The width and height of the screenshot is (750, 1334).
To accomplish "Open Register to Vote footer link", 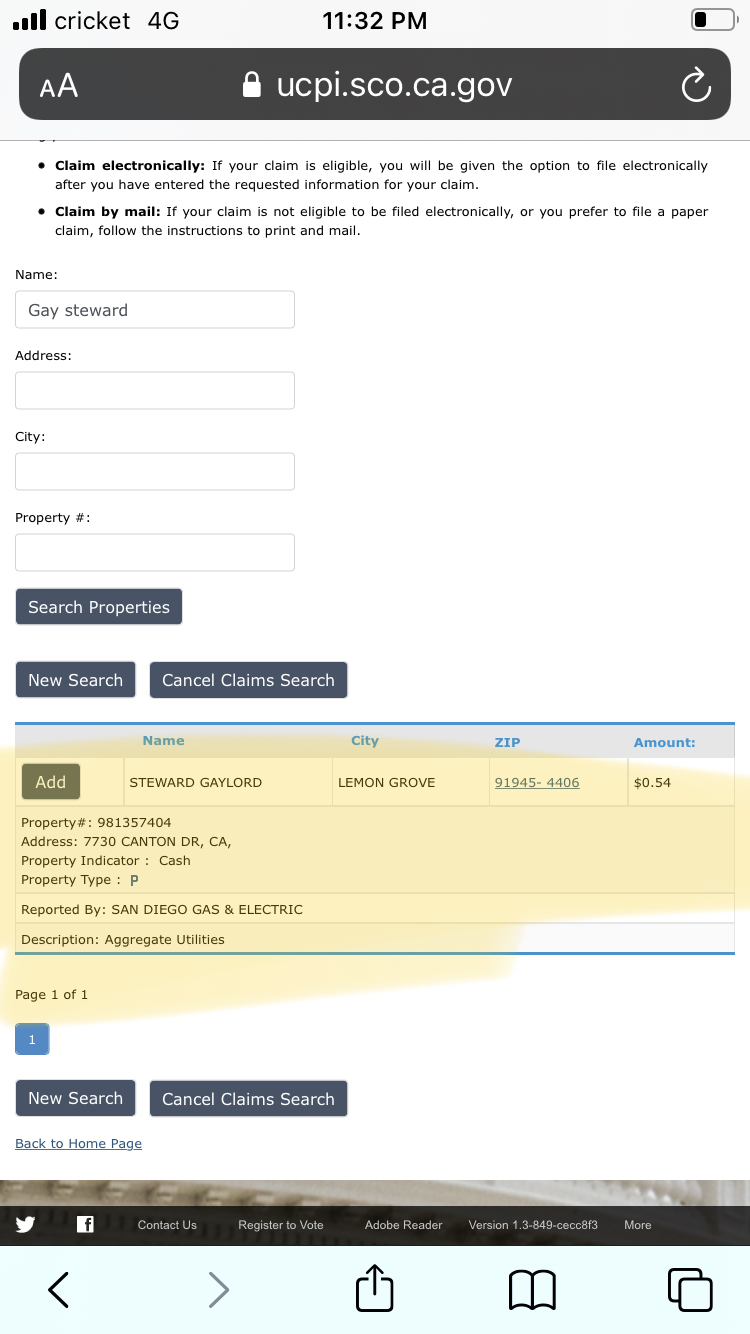I will click(281, 1225).
